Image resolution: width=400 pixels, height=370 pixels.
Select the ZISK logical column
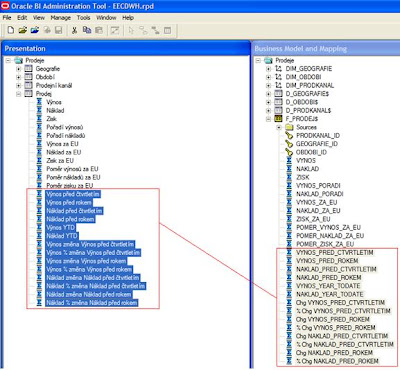pos(303,177)
